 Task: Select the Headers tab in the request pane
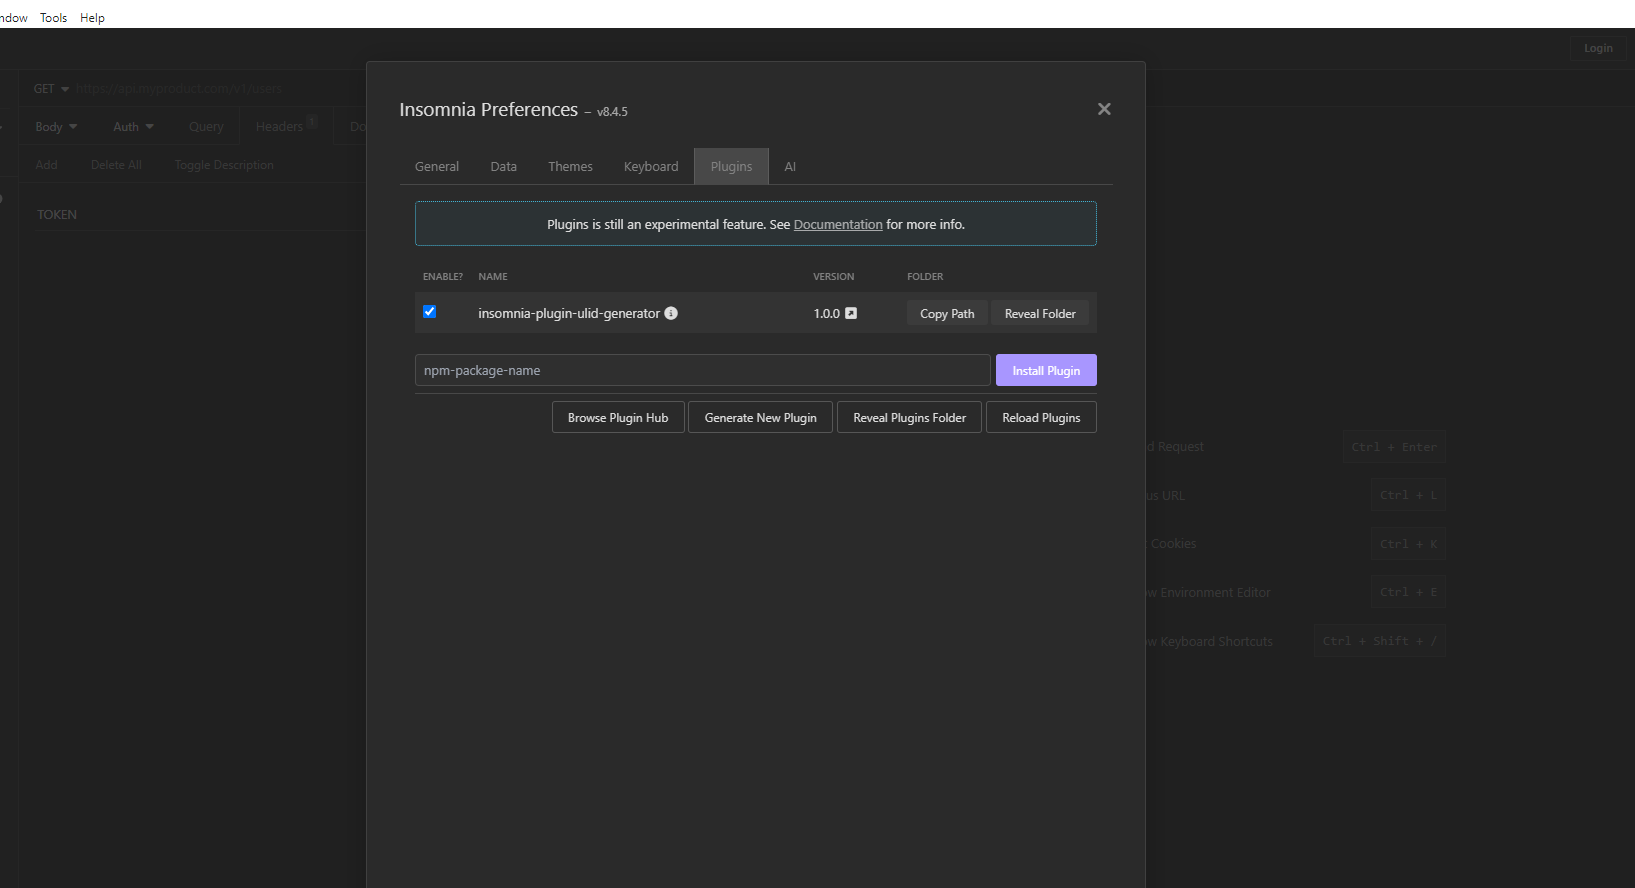click(x=286, y=126)
